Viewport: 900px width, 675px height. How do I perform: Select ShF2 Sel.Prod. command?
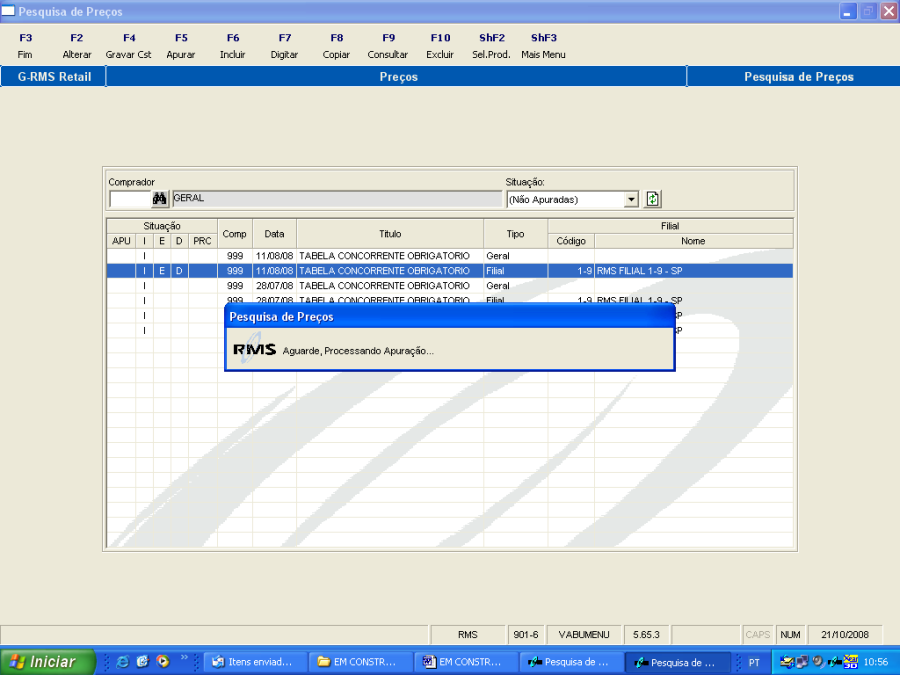click(x=492, y=46)
